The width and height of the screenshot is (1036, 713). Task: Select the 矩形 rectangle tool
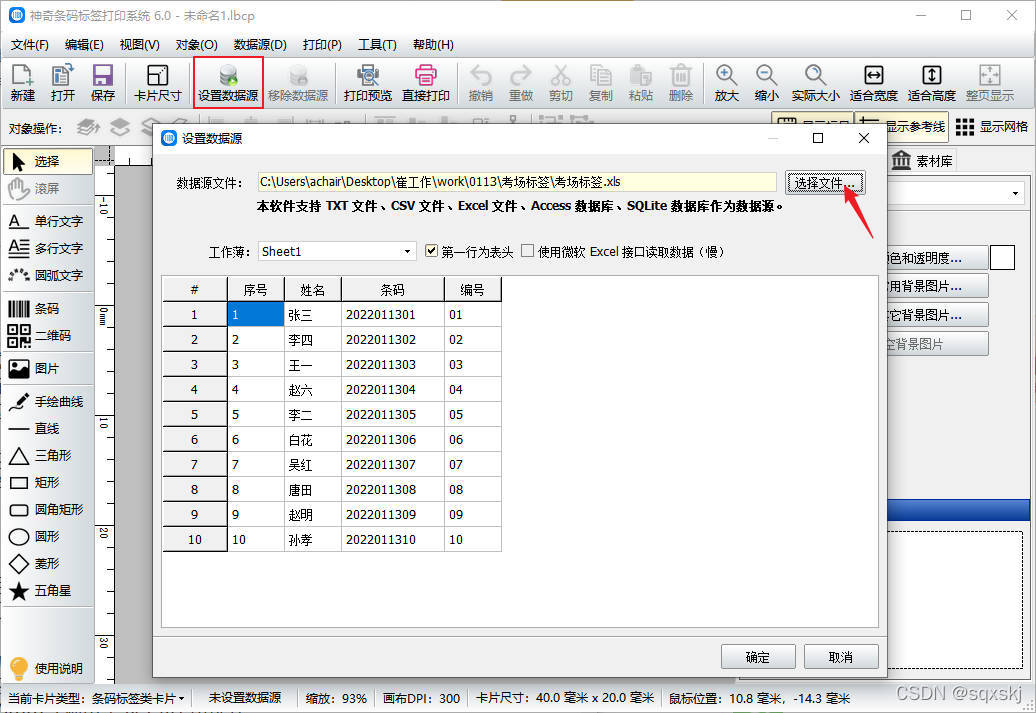pyautogui.click(x=48, y=482)
